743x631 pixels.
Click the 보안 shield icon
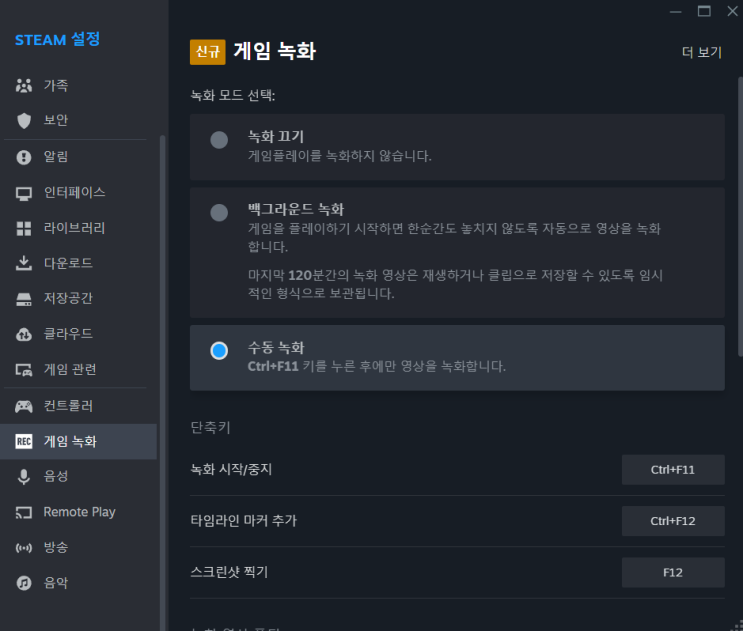click(x=24, y=121)
